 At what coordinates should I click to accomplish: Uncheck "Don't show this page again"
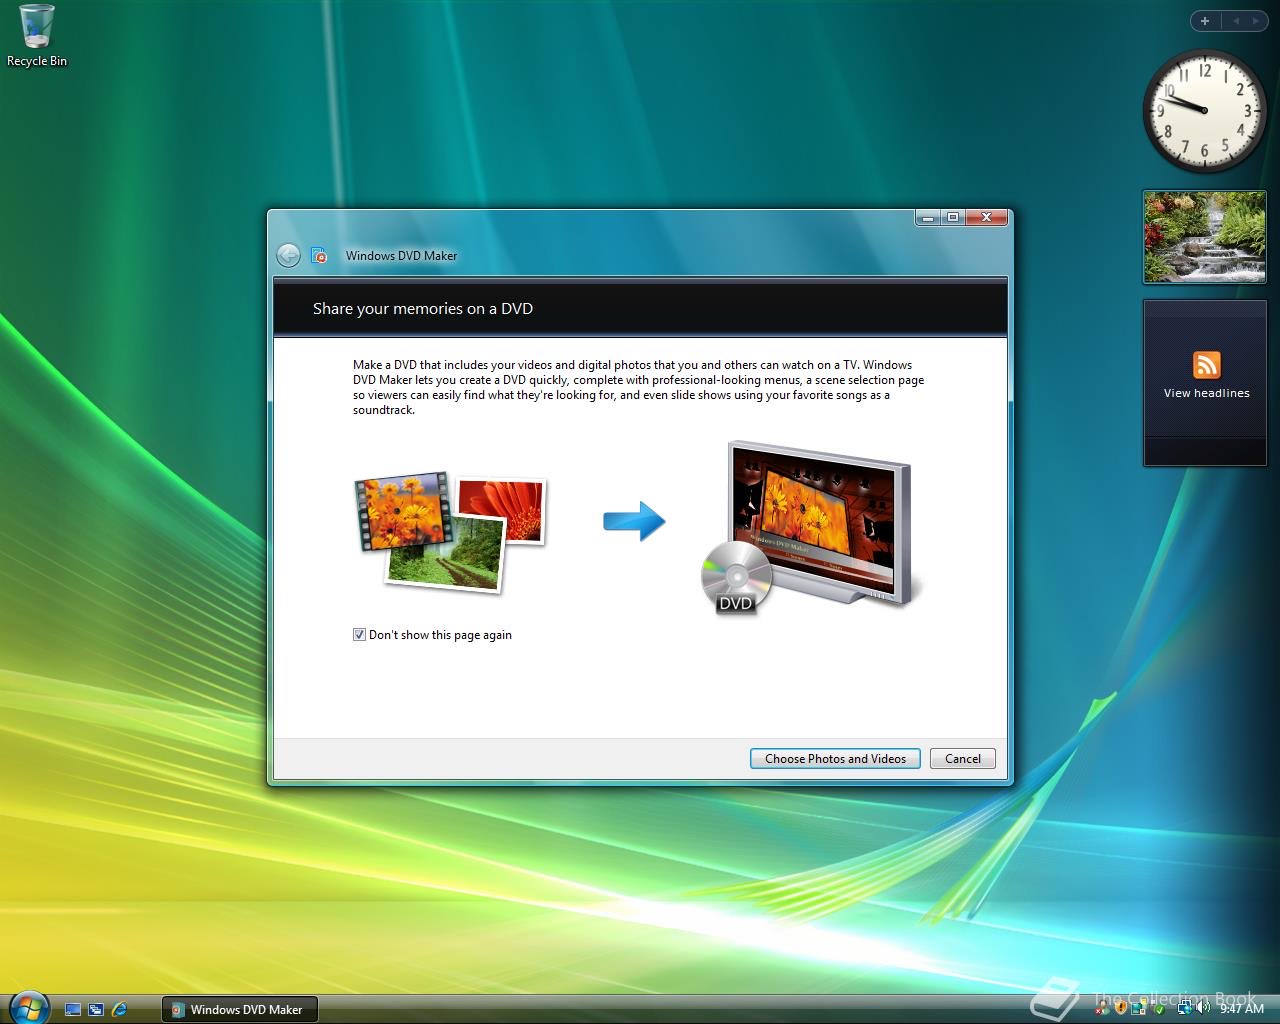pos(359,635)
